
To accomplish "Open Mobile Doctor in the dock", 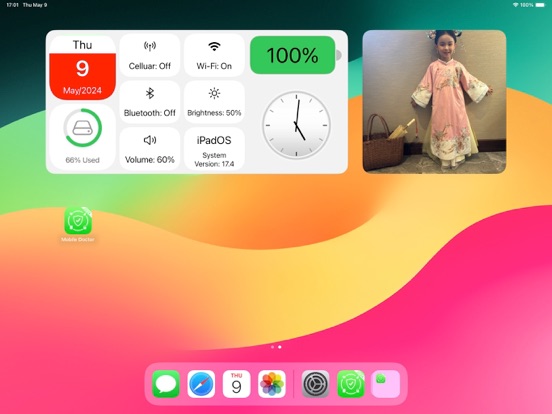I will [x=351, y=384].
